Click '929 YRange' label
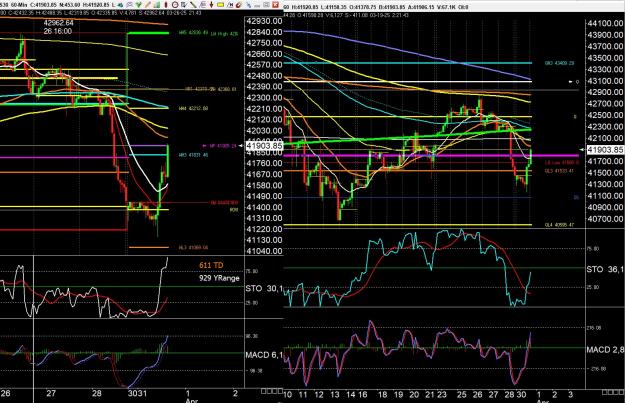Viewport: 625px width, 403px height. [219, 278]
